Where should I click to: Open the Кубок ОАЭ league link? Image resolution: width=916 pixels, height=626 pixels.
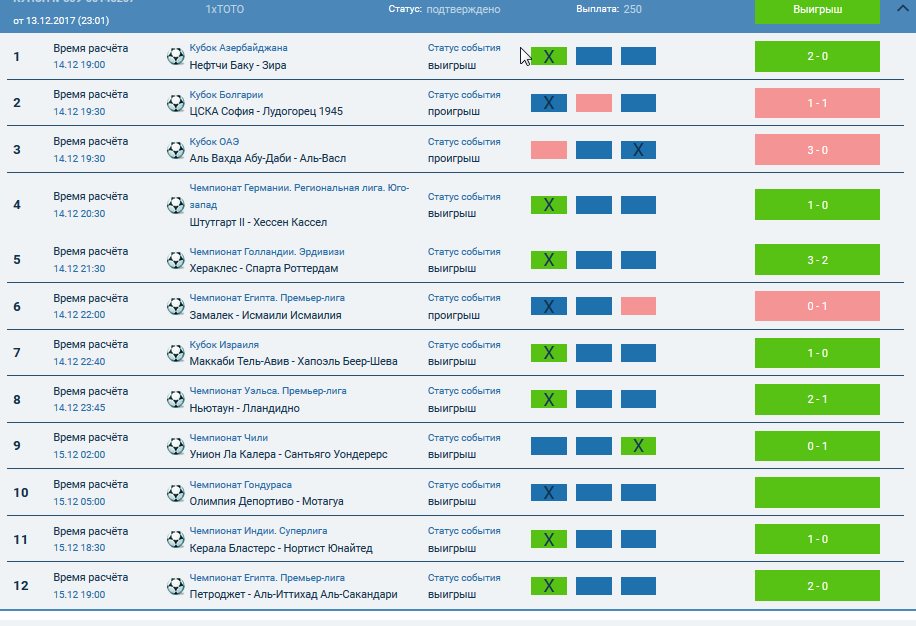coord(214,142)
